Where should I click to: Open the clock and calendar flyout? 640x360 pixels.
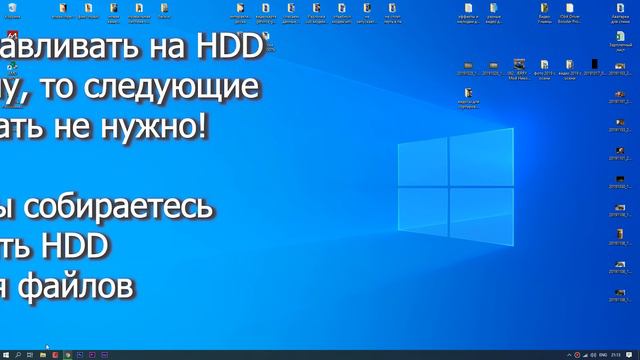[x=616, y=355]
